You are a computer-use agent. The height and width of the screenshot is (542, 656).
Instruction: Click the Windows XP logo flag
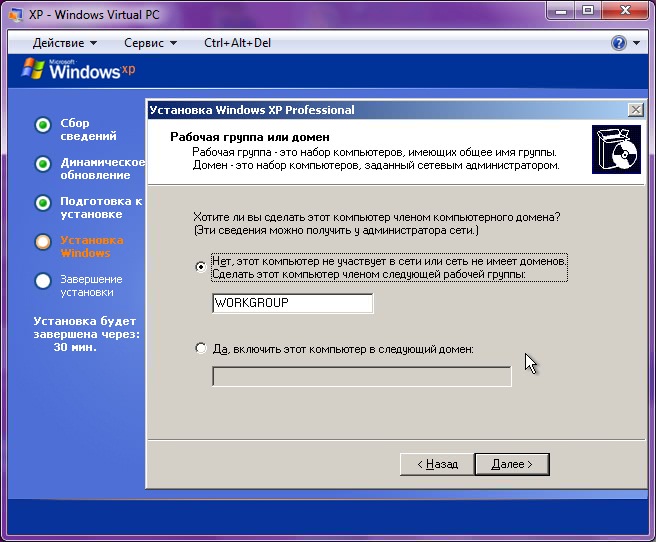33,69
